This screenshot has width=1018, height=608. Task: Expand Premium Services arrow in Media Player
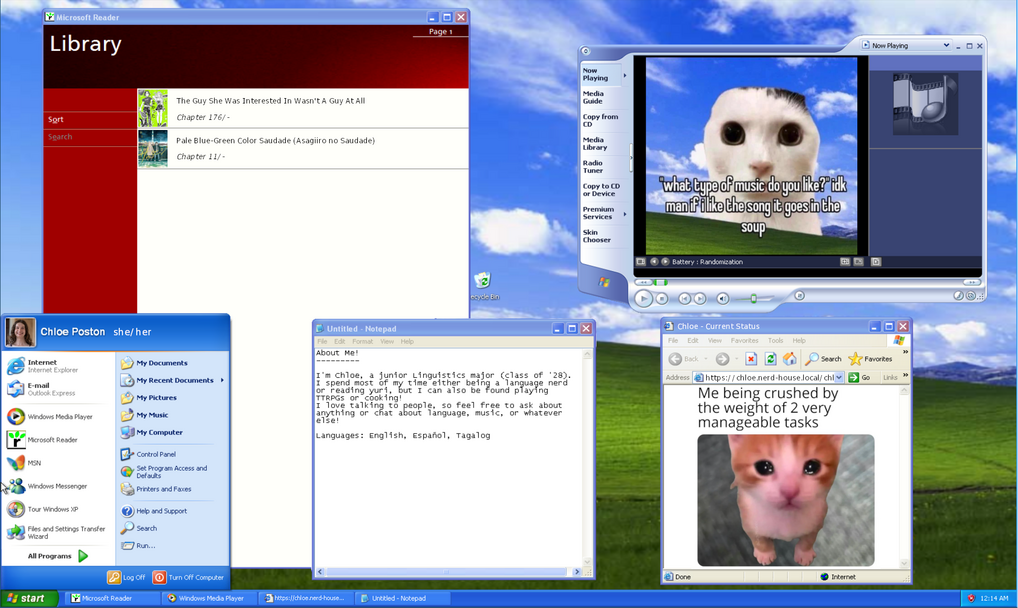point(625,213)
